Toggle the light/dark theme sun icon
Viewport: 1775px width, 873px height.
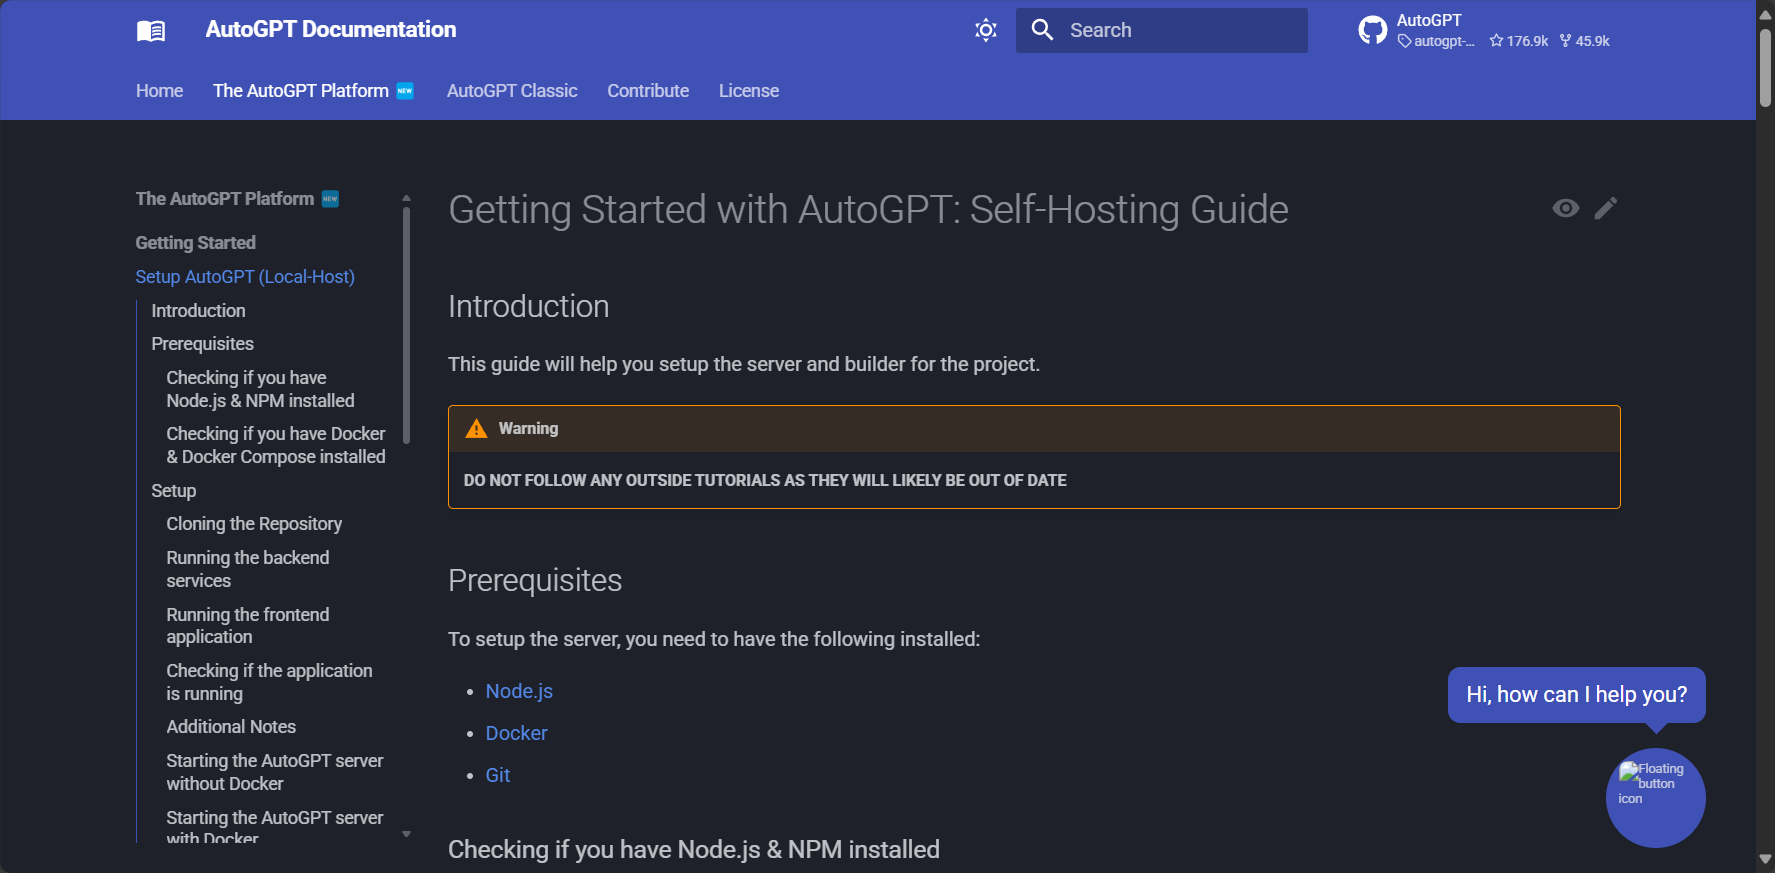click(x=986, y=30)
